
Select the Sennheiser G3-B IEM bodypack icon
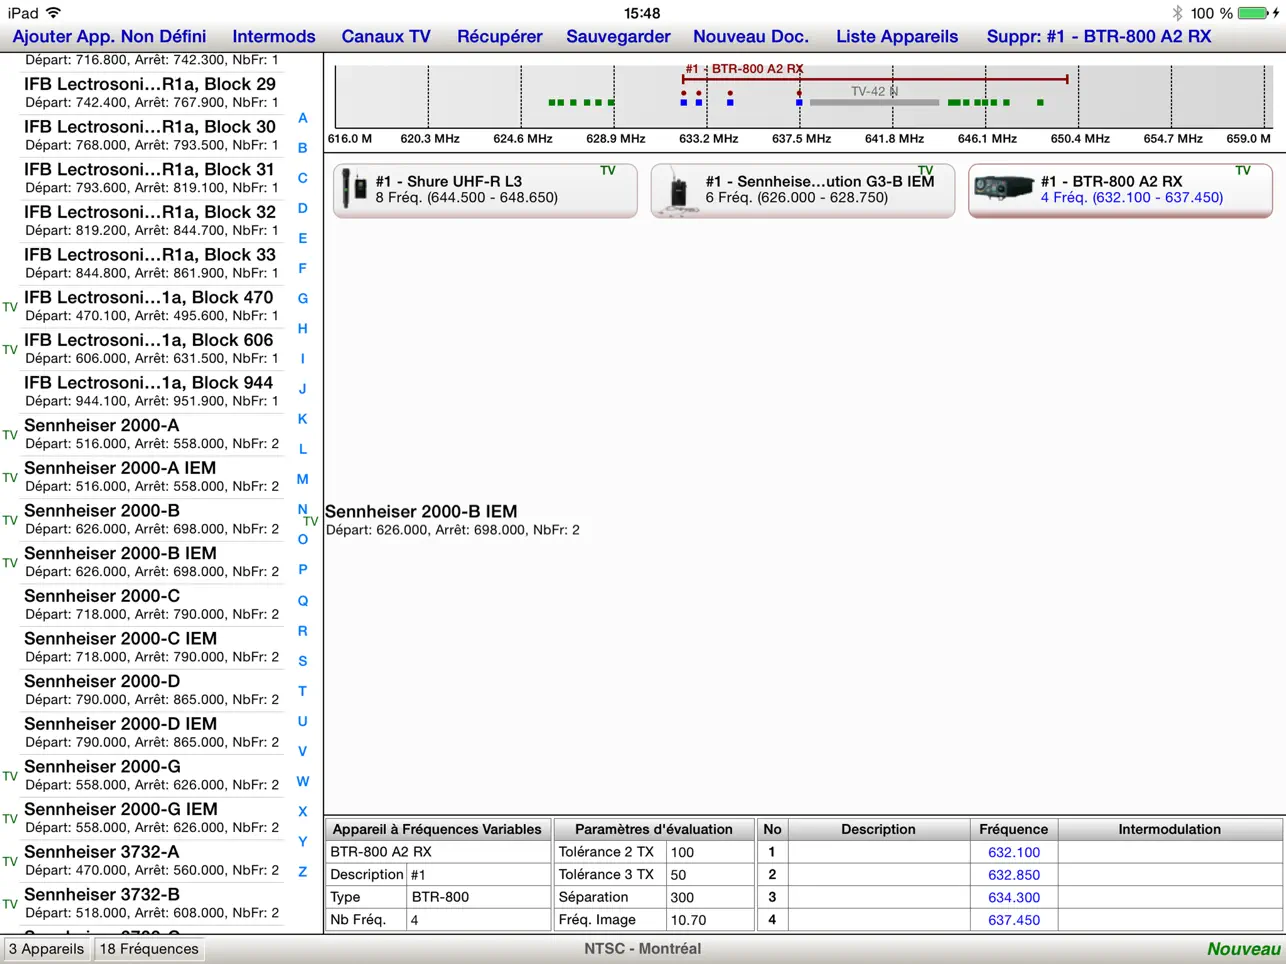click(678, 189)
